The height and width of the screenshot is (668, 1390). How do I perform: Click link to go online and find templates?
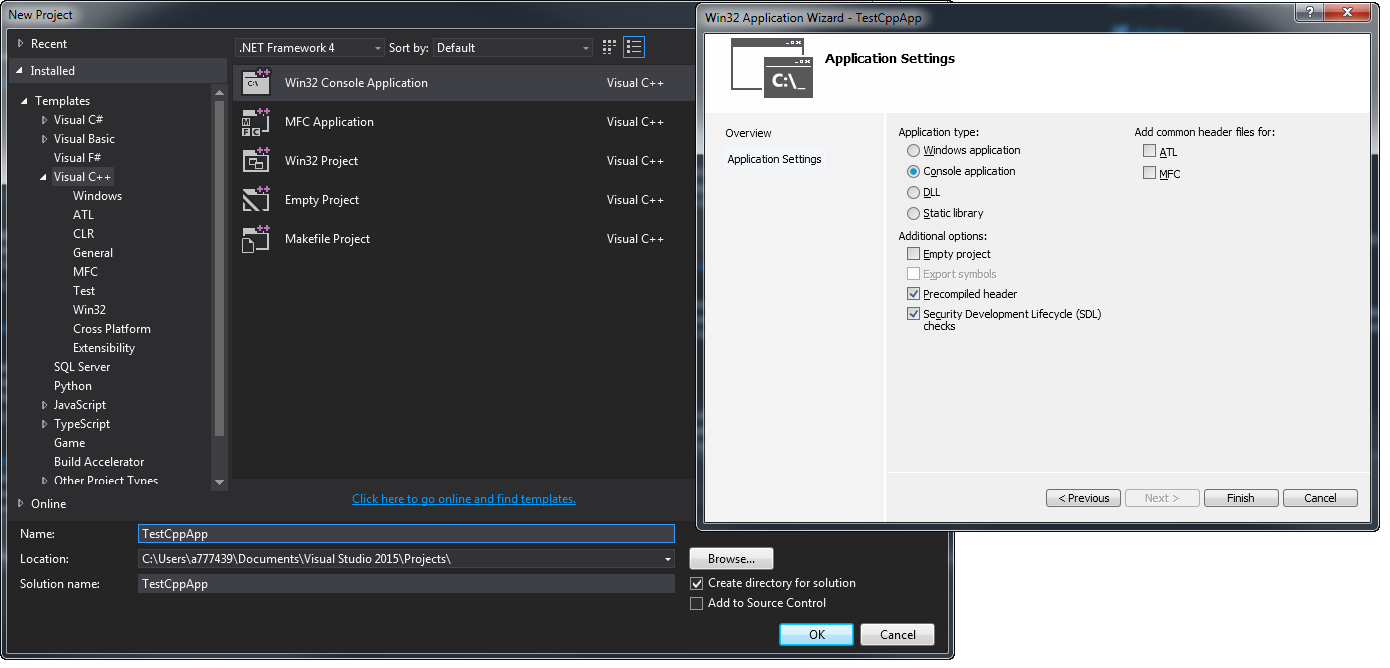464,499
